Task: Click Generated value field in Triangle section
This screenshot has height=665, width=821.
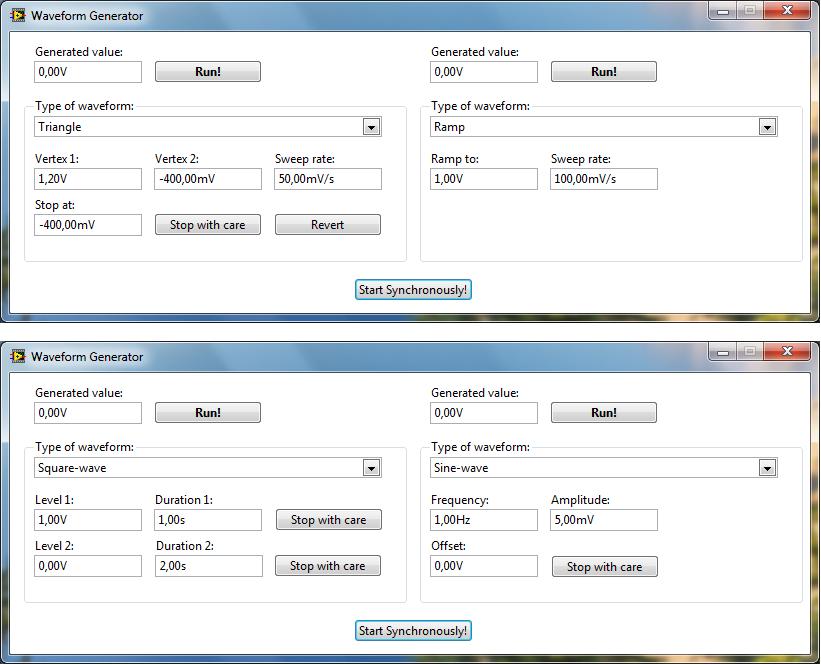Action: 88,72
